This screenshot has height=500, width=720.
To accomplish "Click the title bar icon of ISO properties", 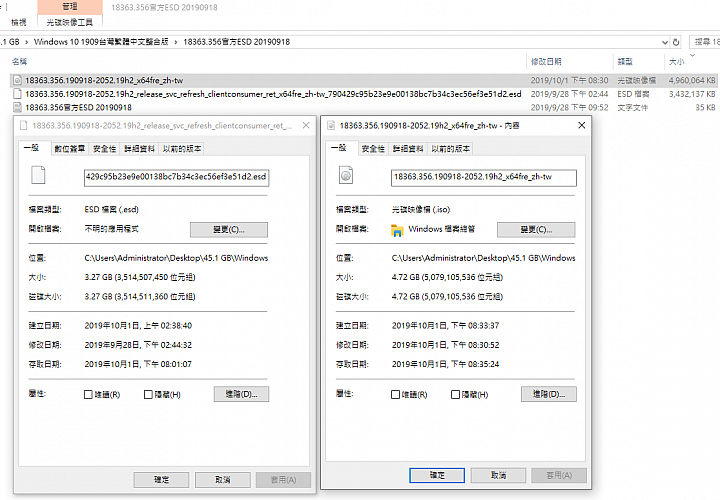I will tap(331, 125).
